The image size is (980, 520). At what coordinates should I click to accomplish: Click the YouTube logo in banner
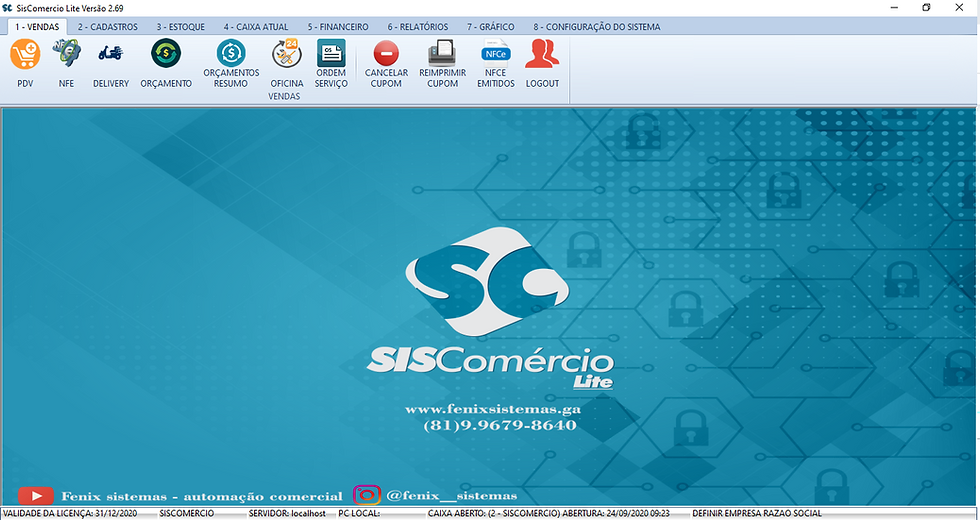(x=36, y=496)
